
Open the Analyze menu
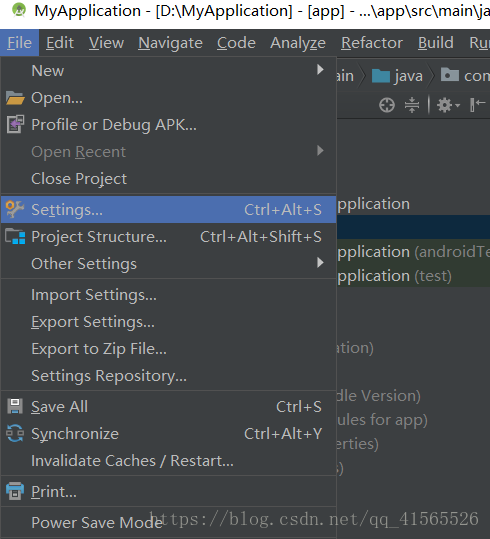298,43
